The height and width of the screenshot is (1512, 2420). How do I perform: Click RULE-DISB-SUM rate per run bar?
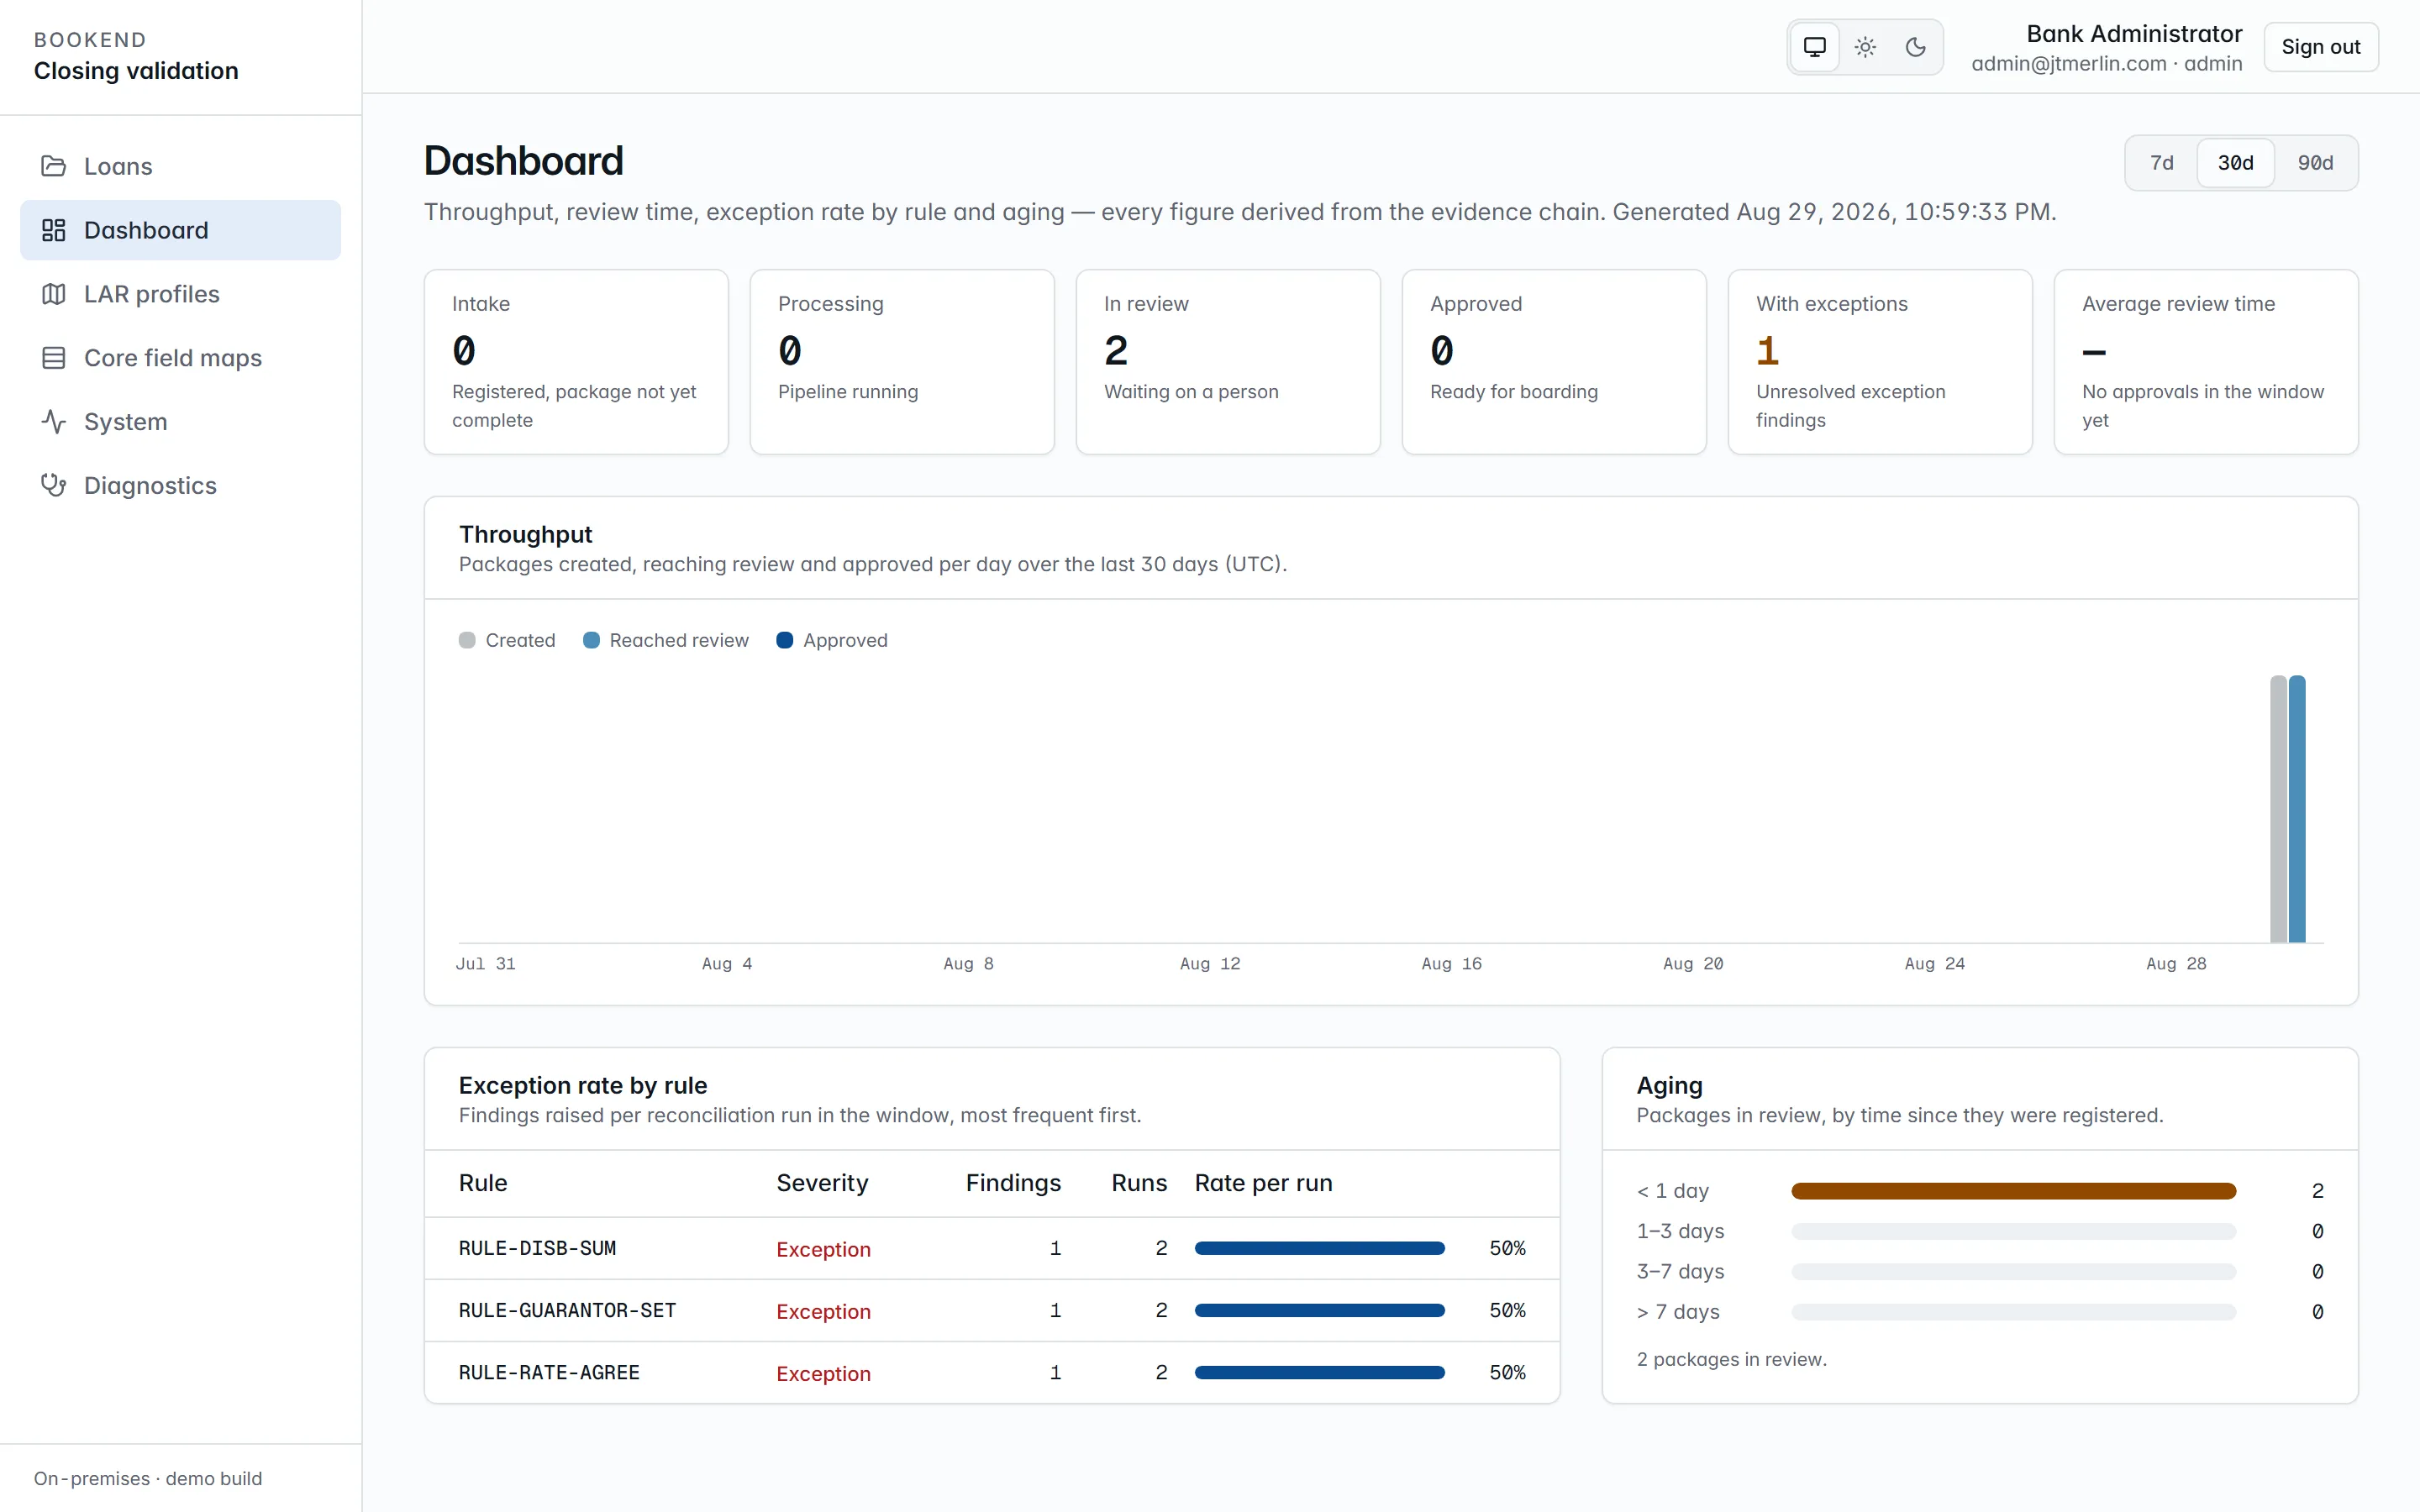pos(1320,1248)
